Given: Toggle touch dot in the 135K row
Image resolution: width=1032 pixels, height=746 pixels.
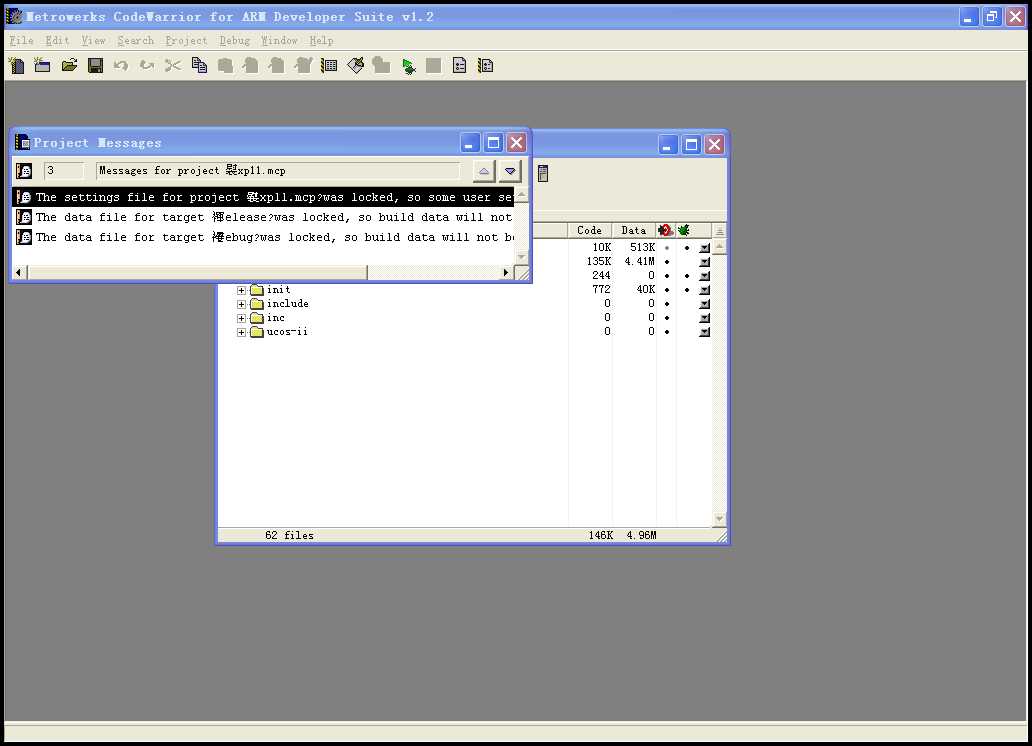Looking at the screenshot, I should point(667,262).
